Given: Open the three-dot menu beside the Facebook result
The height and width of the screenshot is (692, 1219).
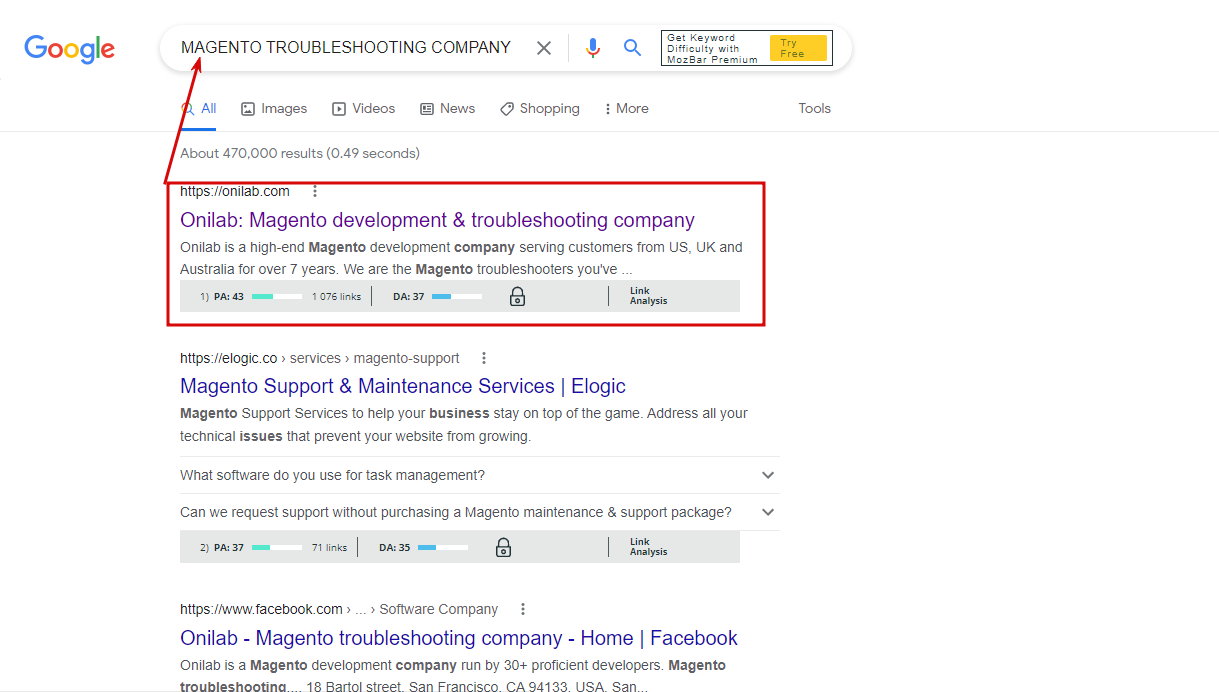Looking at the screenshot, I should tap(522, 609).
